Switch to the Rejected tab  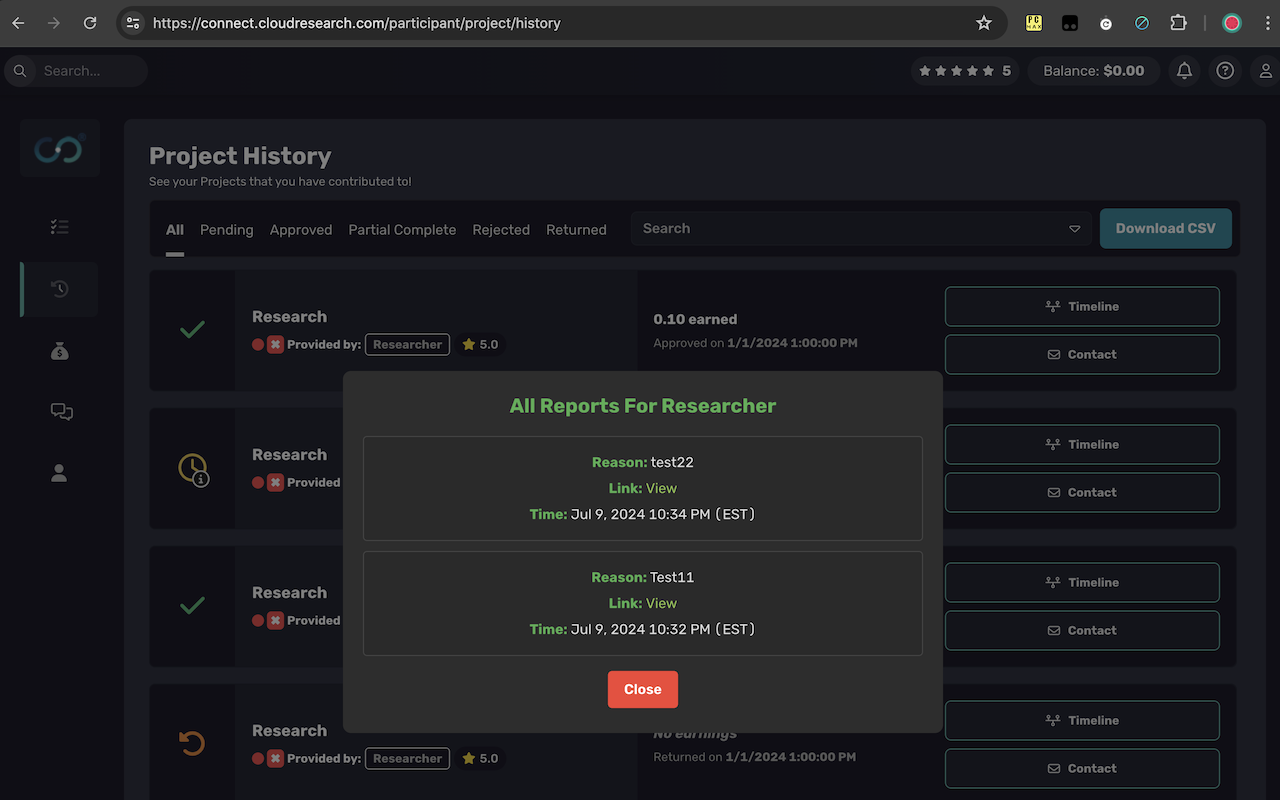tap(501, 229)
